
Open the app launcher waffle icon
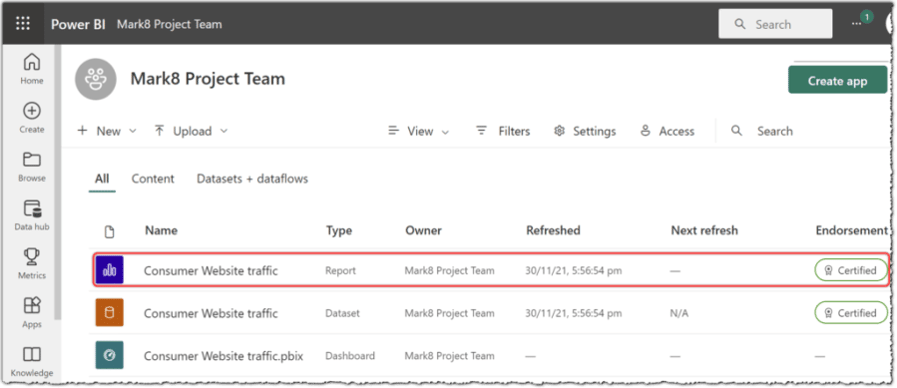[22, 24]
